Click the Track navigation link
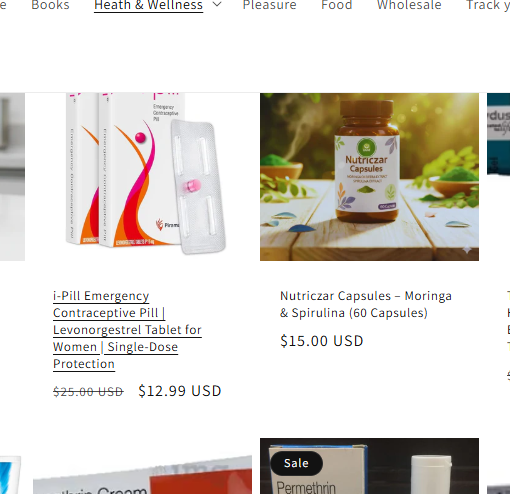Image resolution: width=510 pixels, height=494 pixels. tap(488, 5)
